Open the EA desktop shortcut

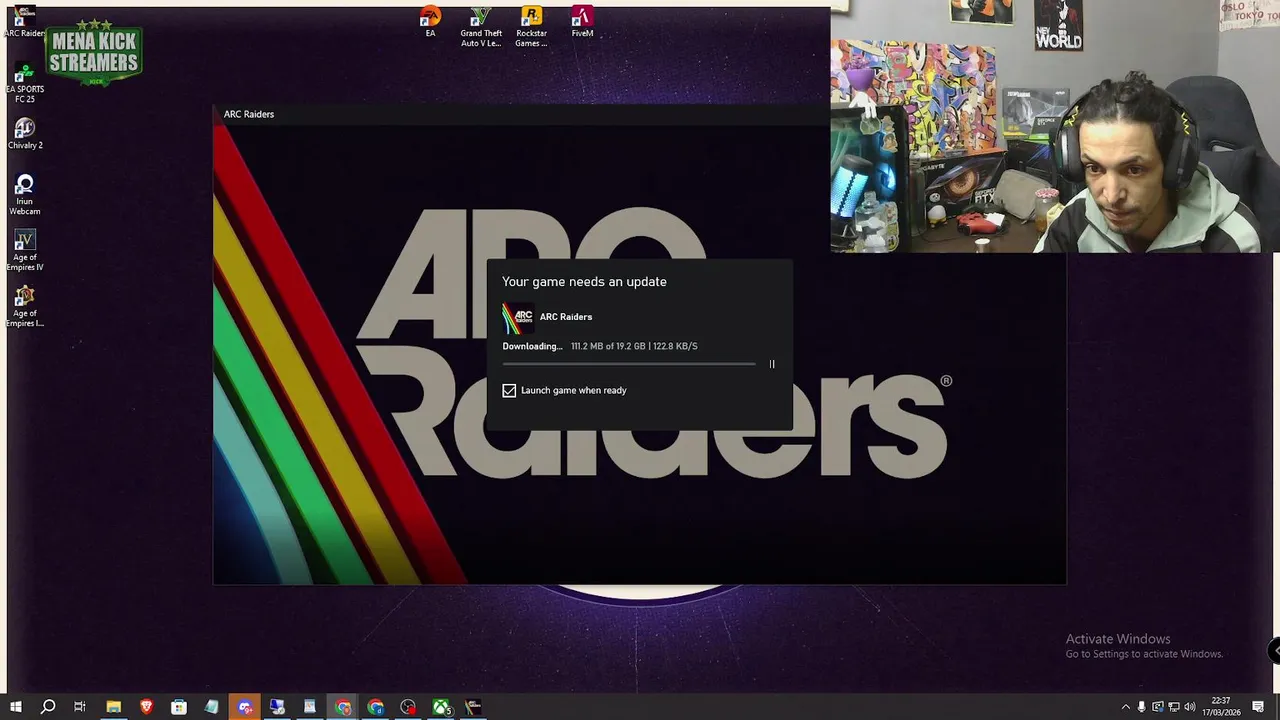click(x=430, y=22)
